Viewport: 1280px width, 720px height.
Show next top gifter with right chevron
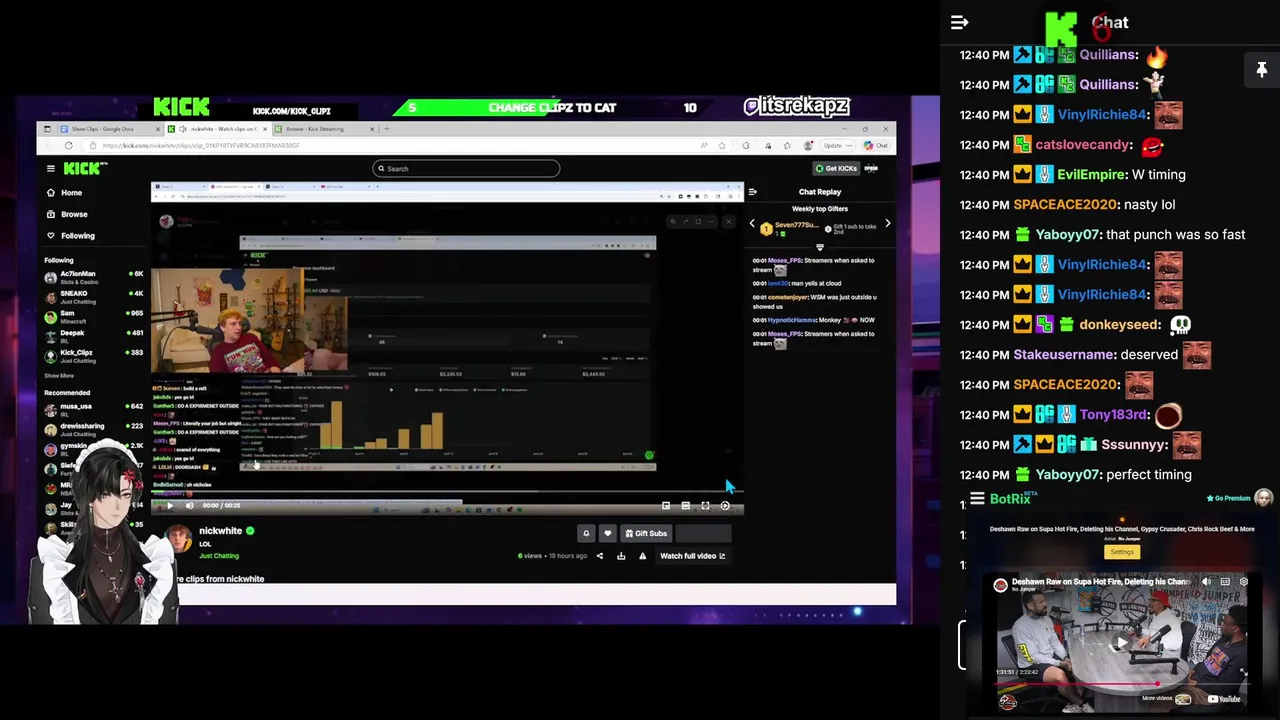(x=887, y=224)
